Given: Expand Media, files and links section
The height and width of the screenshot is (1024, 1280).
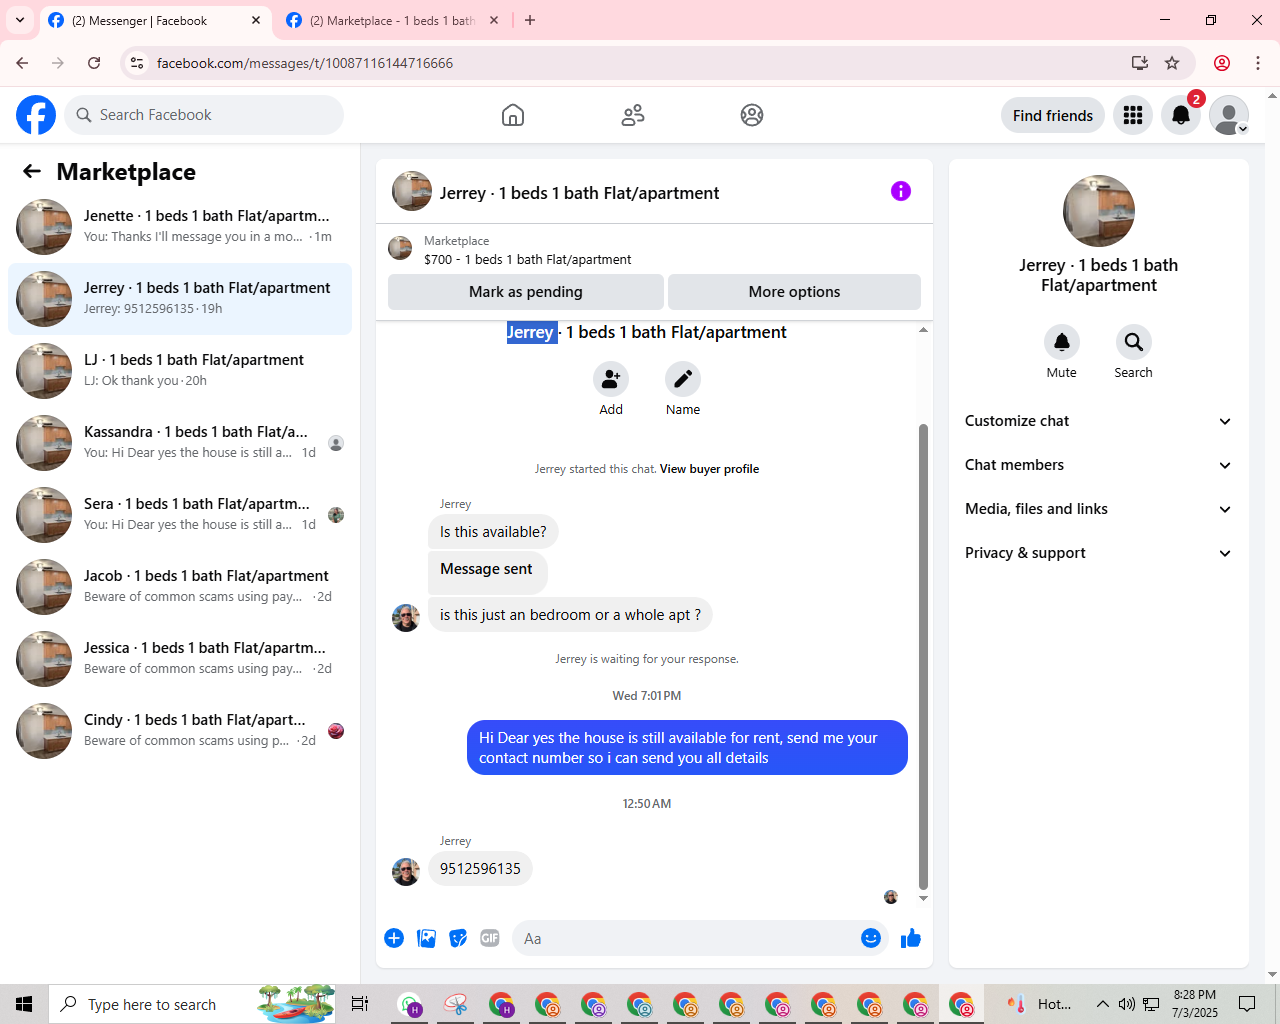Looking at the screenshot, I should (x=1098, y=509).
